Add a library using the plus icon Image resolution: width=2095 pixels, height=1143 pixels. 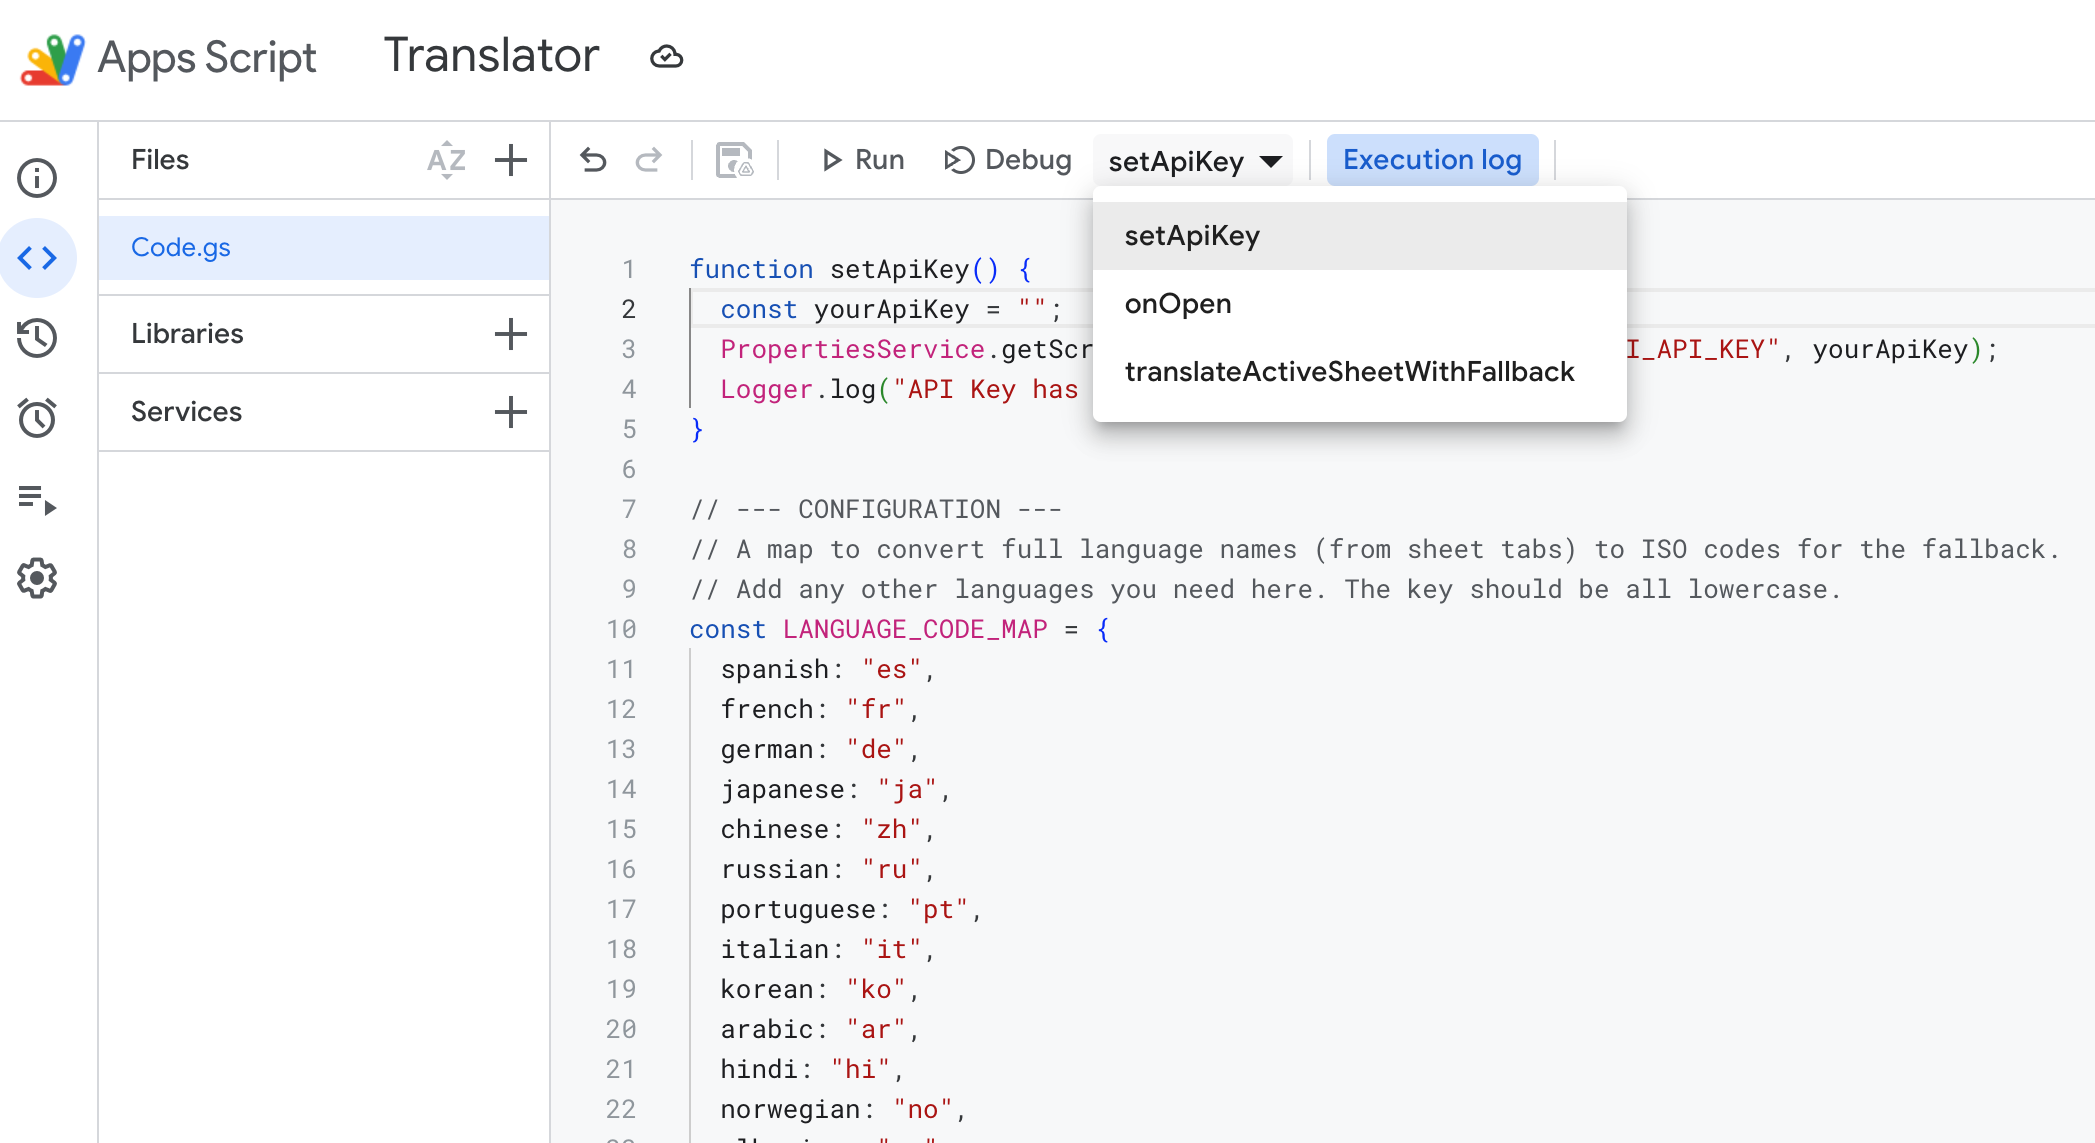[511, 334]
